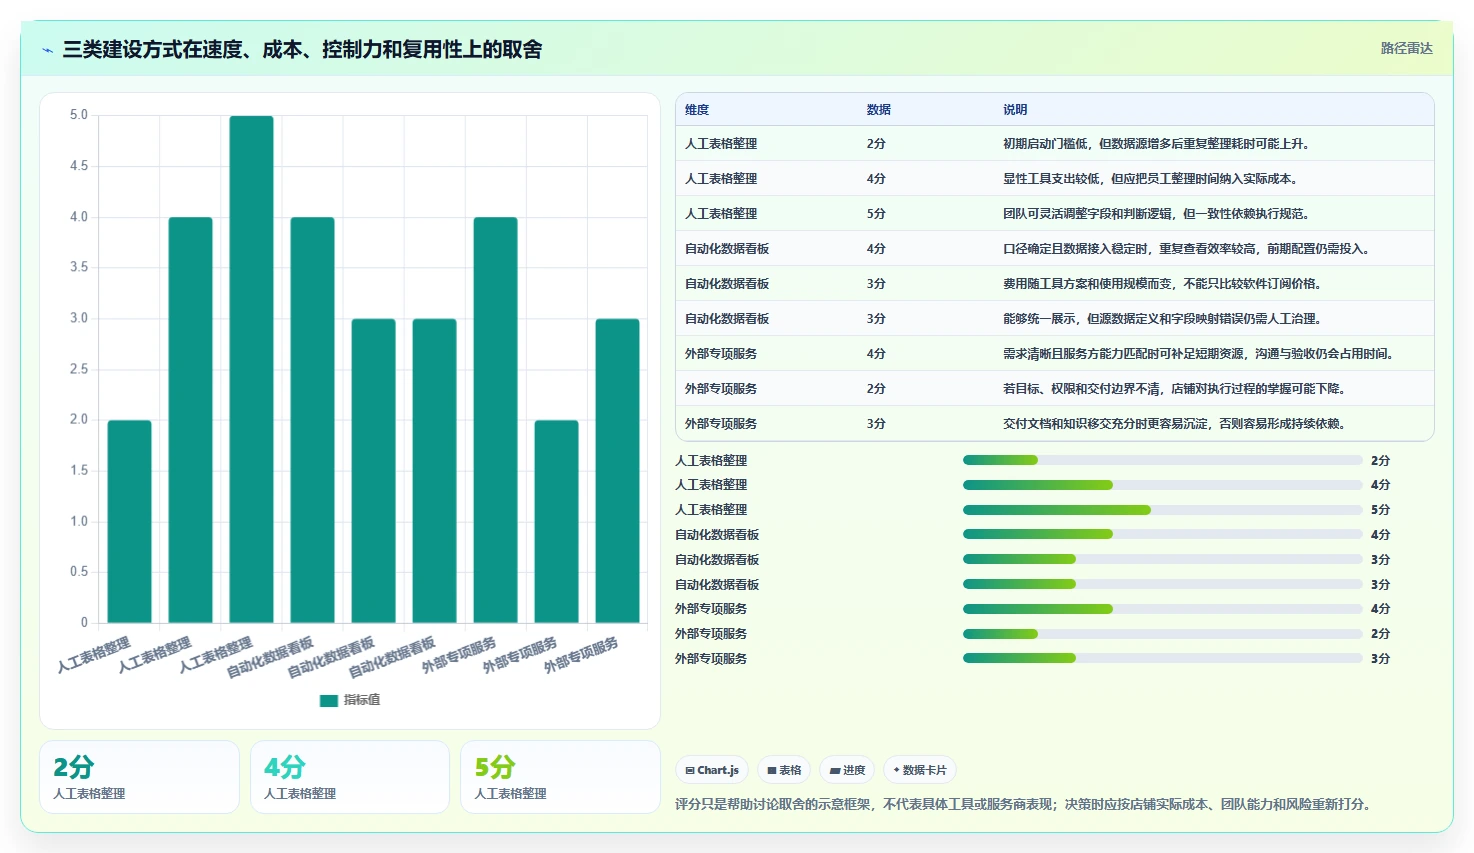
Task: Select the table row 若目标、权限和交付边界不清
Action: (1055, 389)
